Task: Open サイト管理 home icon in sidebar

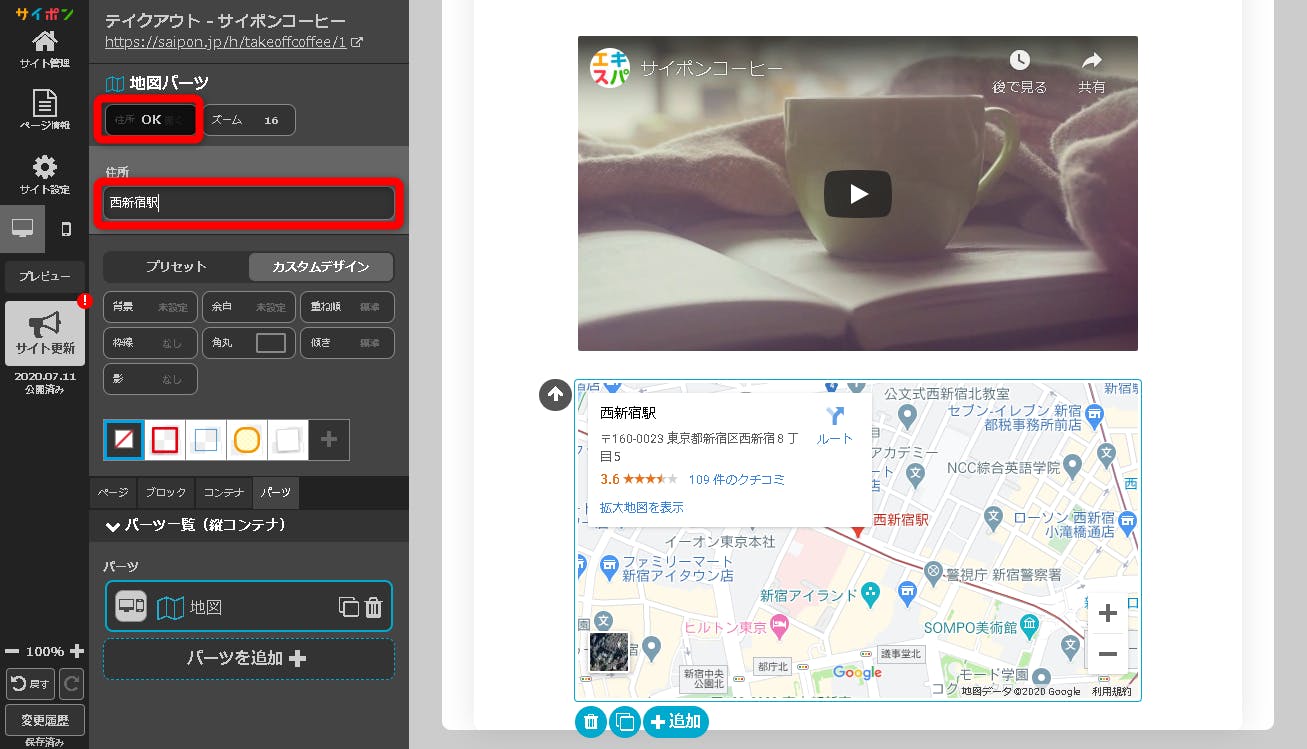Action: click(x=44, y=49)
